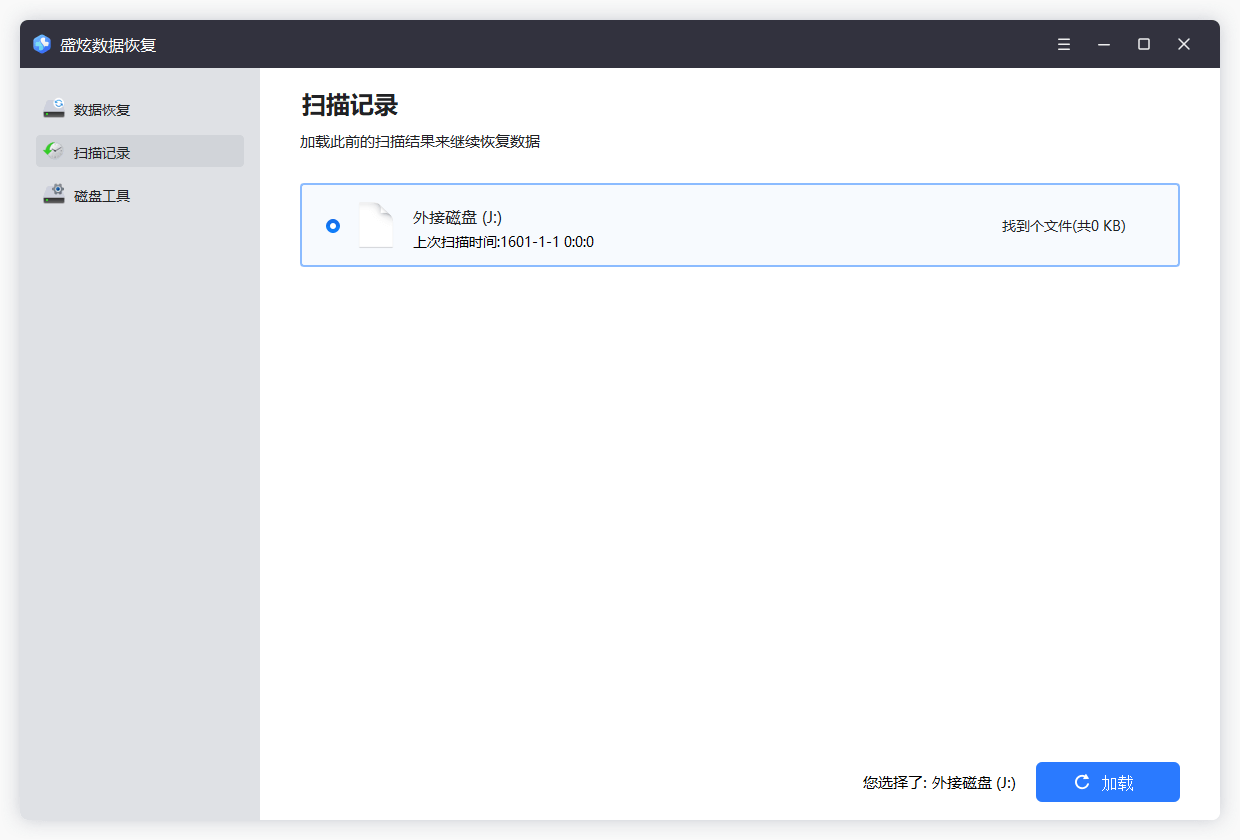Click the 扫描记录 history icon
1240x840 pixels.
(x=53, y=150)
